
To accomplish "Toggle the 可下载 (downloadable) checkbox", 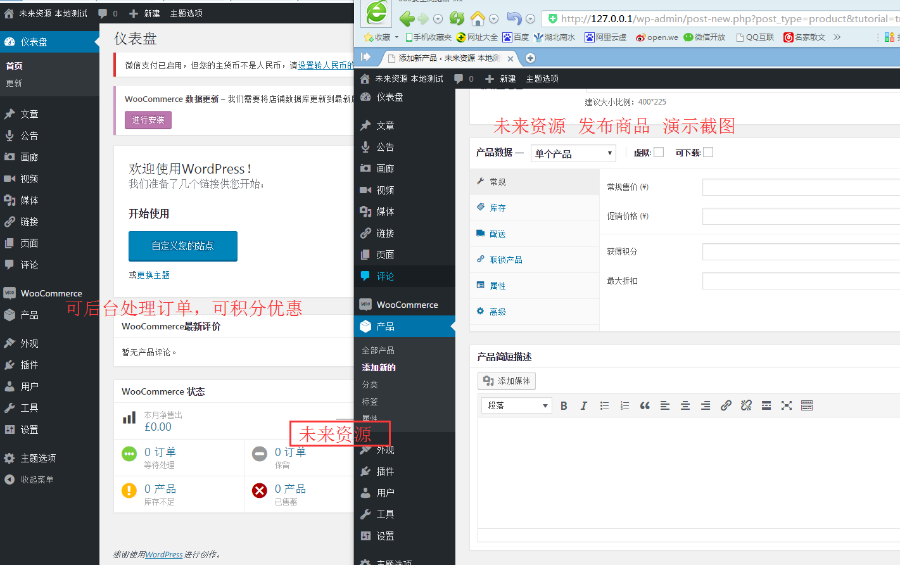I will (708, 152).
